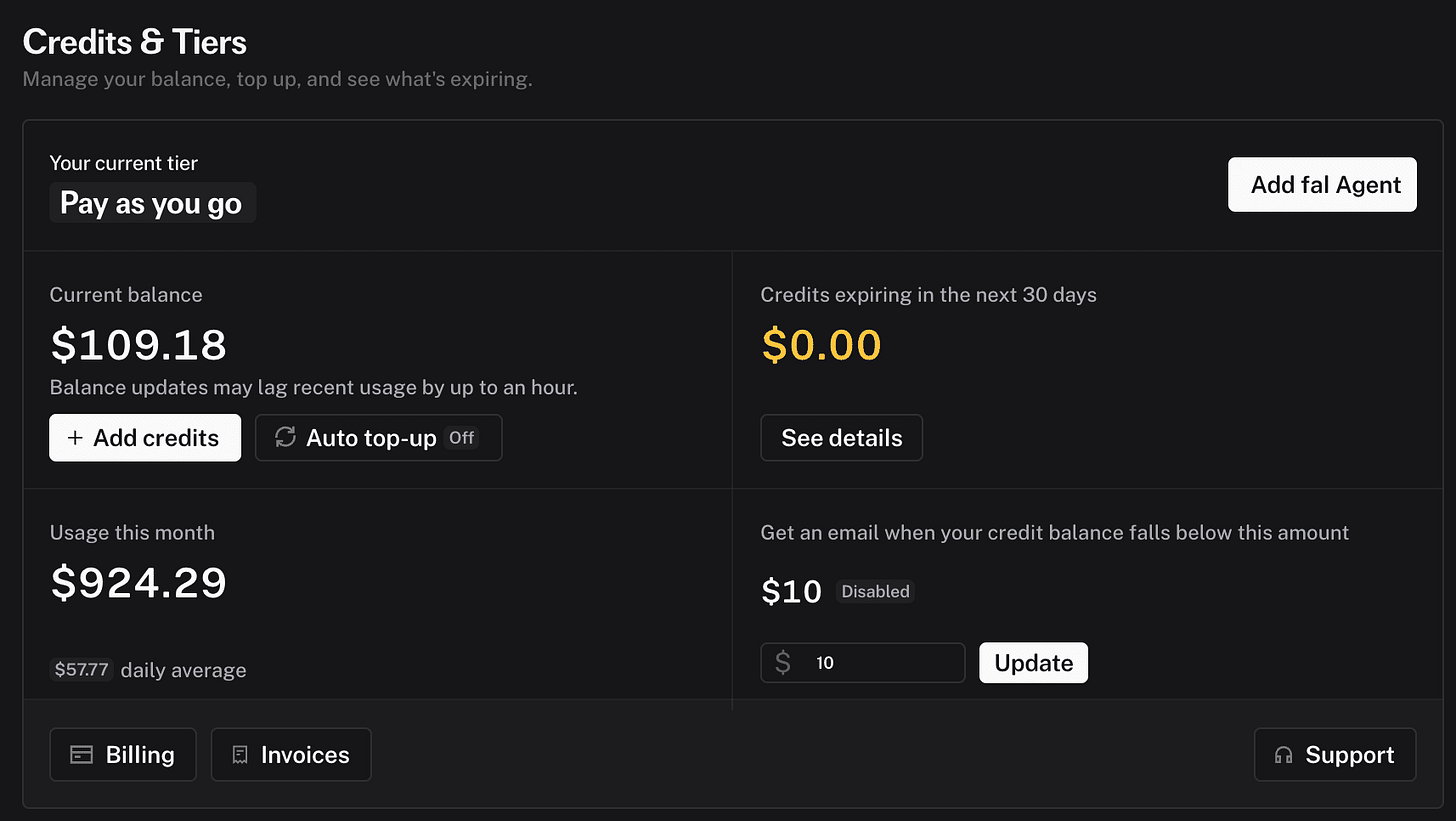This screenshot has width=1456, height=821.
Task: Toggle the Auto top-up Off badge
Action: point(461,437)
